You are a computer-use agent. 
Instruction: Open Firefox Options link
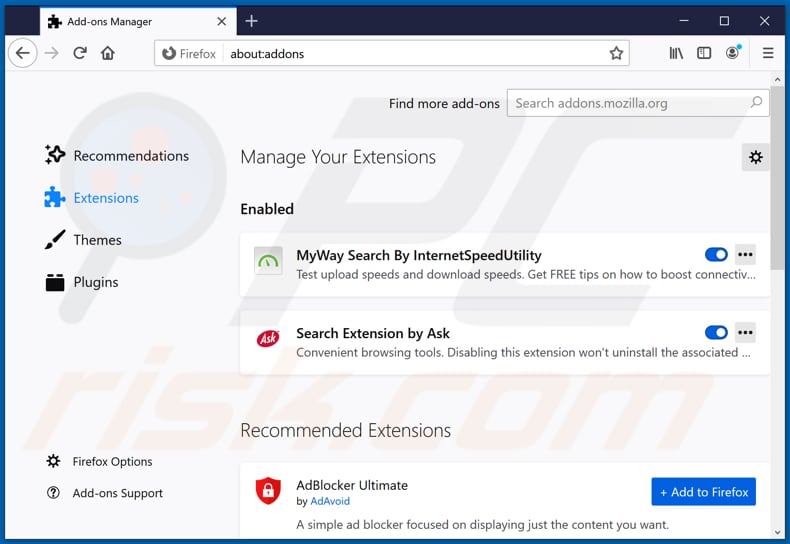tap(99, 461)
